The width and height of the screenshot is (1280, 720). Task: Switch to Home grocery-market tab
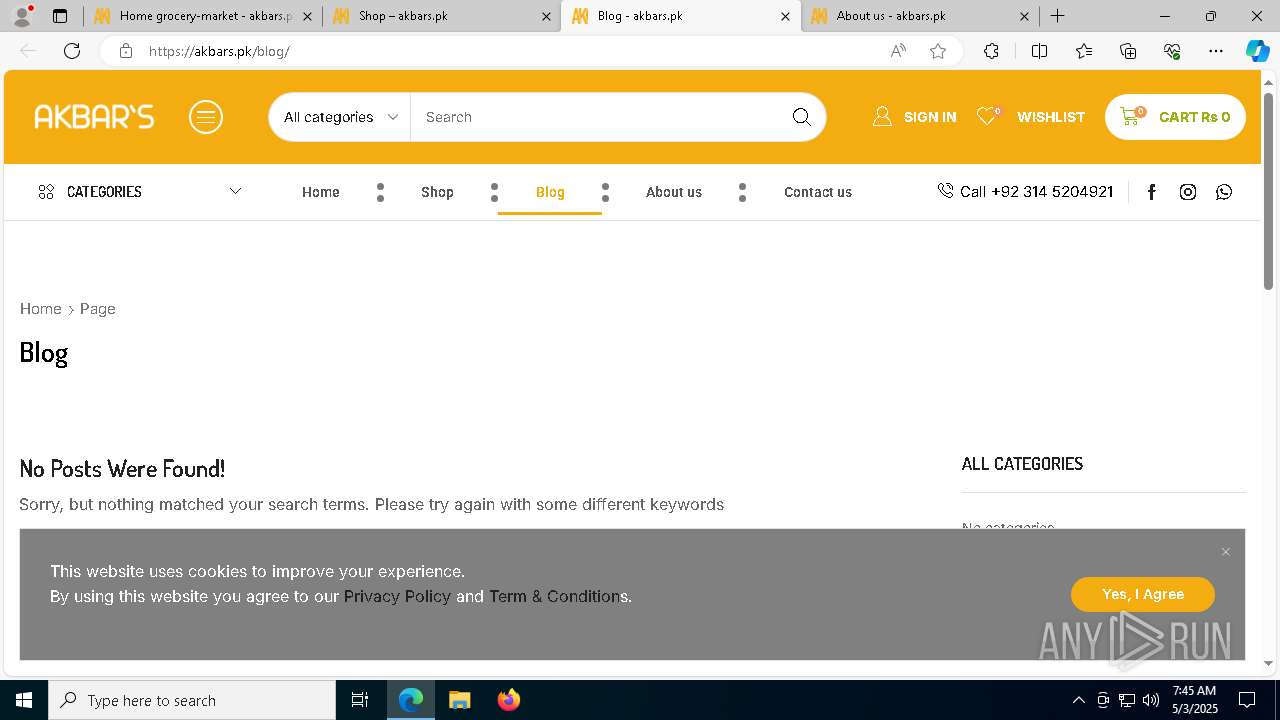pos(203,16)
